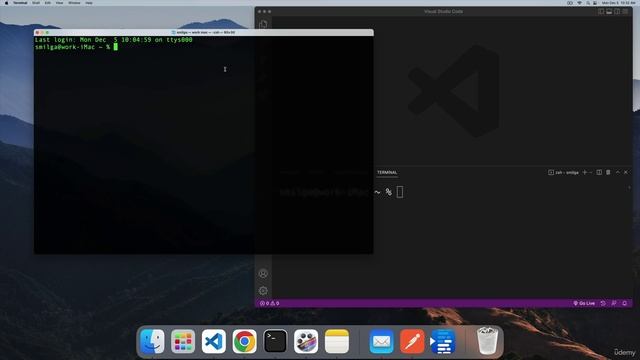Open the Apple menu

pyautogui.click(x=6, y=3)
